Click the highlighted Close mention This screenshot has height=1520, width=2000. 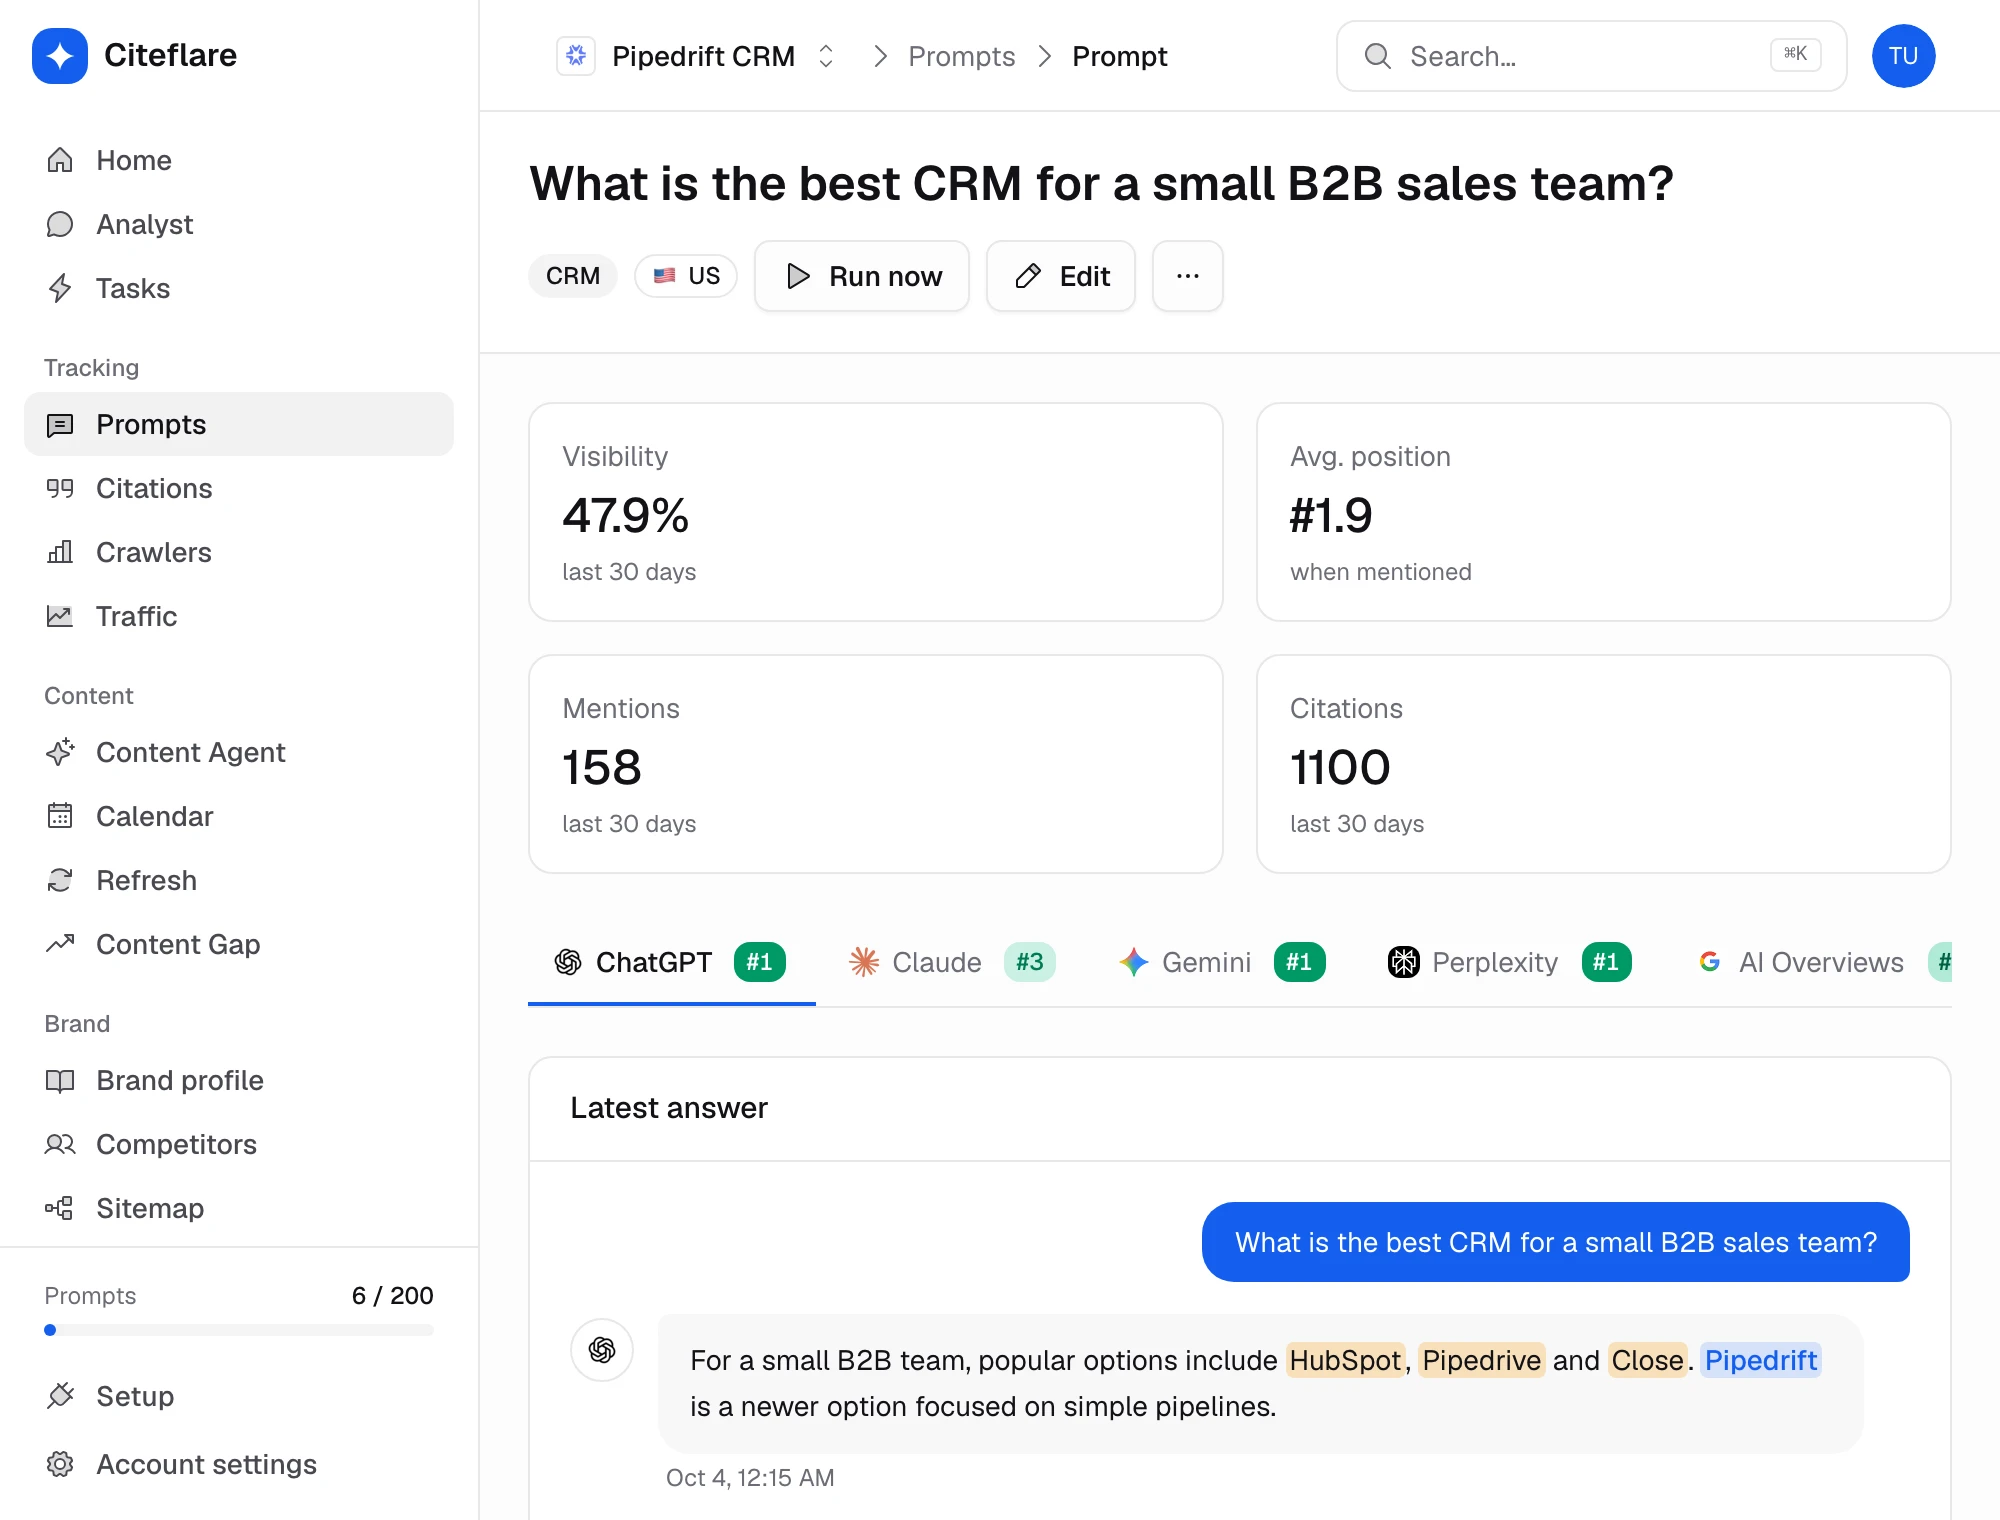(1647, 1360)
